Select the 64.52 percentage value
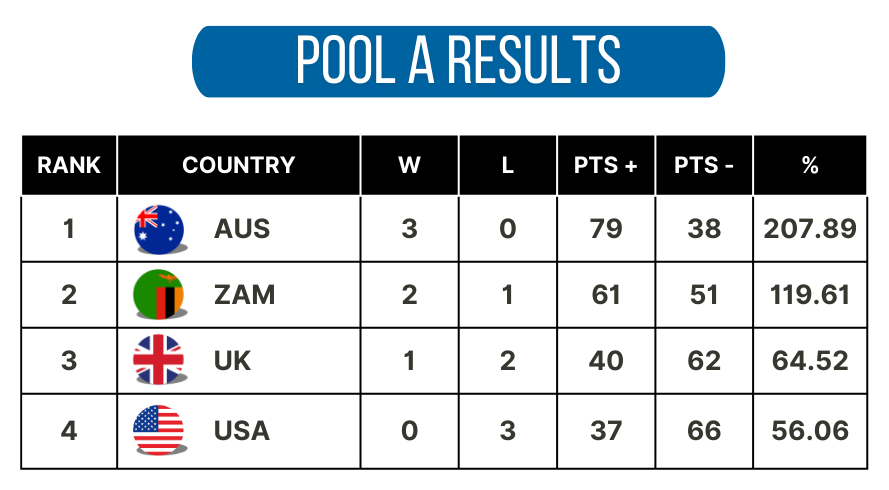Screen dimensions: 889x490 (810, 361)
